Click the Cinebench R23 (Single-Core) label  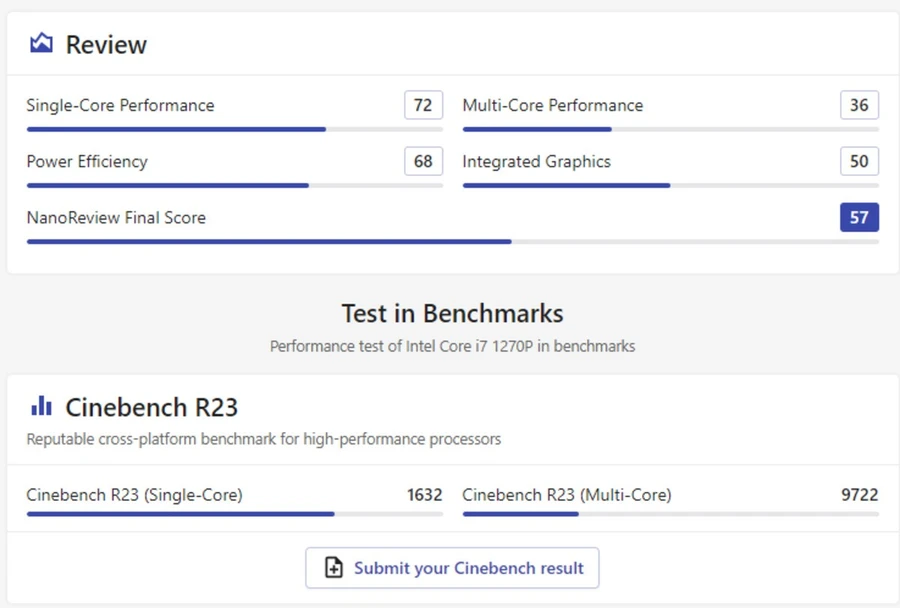tap(134, 495)
